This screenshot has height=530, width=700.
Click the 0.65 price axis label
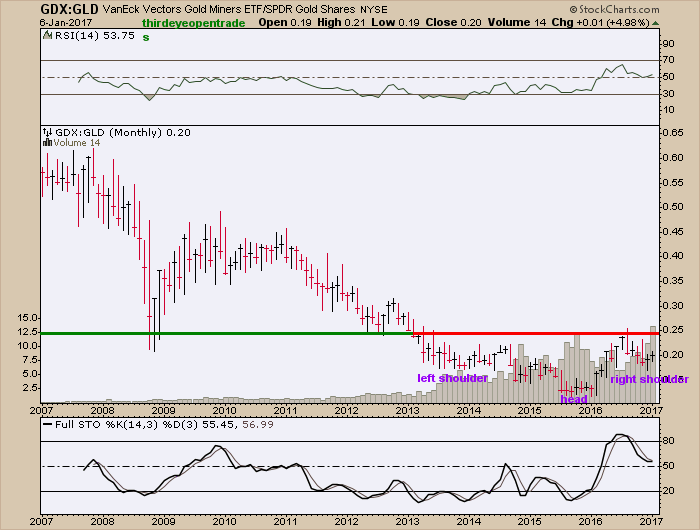pos(673,133)
